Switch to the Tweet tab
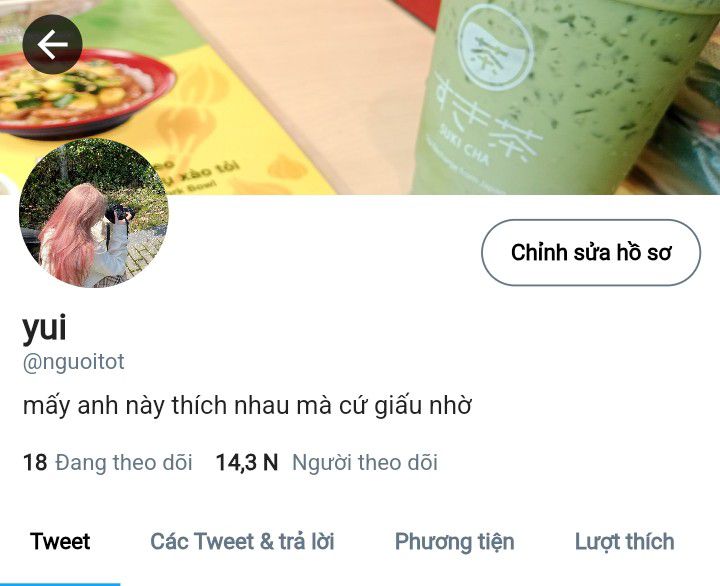 pyautogui.click(x=60, y=541)
